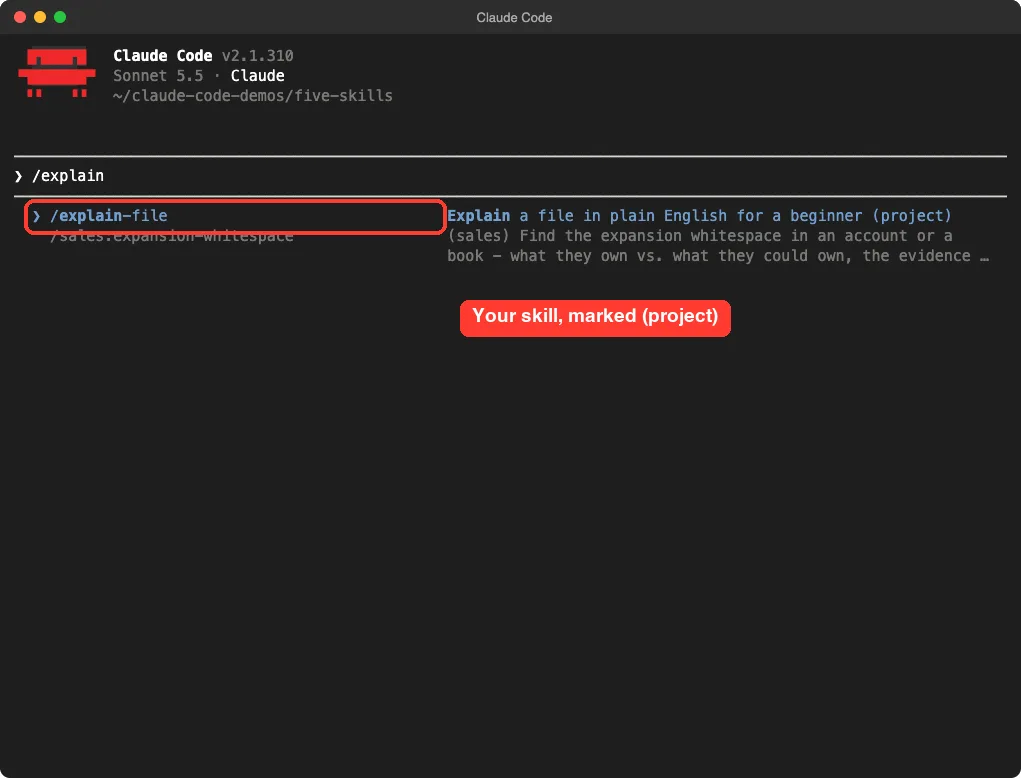The width and height of the screenshot is (1021, 778).
Task: Click the version text v2.1.310
Action: (258, 56)
